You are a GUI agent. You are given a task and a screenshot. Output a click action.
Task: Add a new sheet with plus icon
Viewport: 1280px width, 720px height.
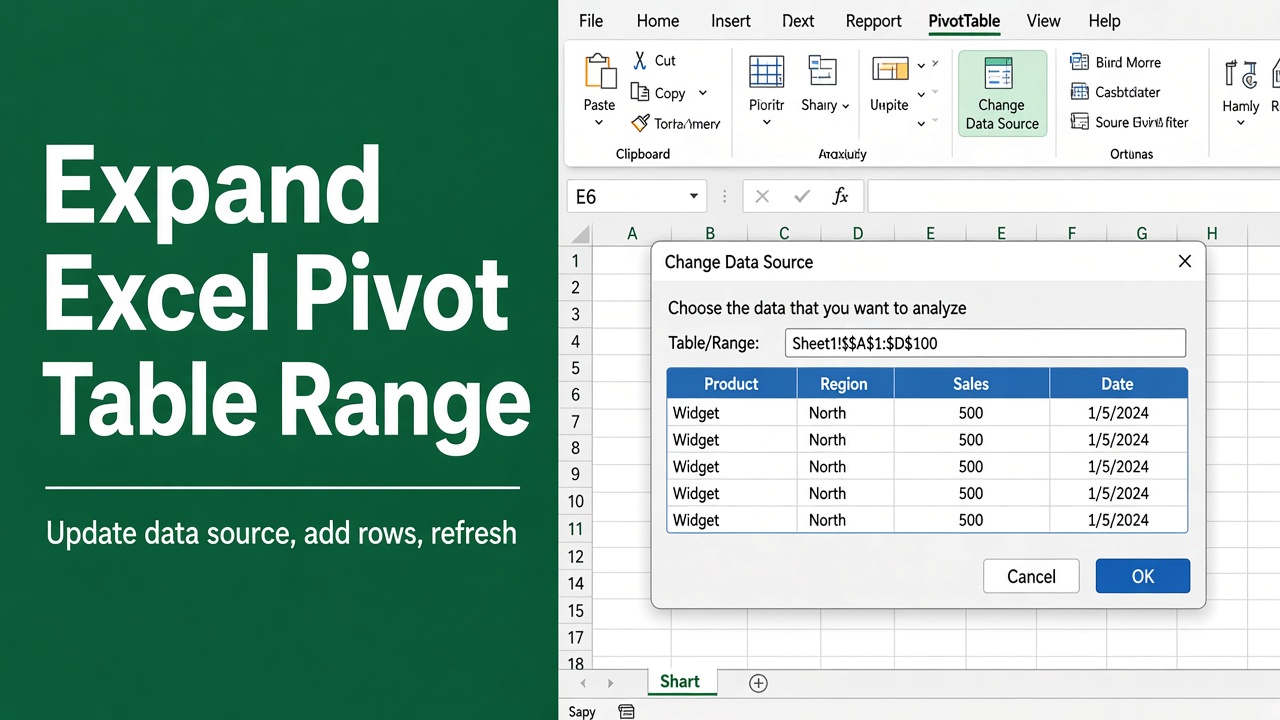(758, 683)
